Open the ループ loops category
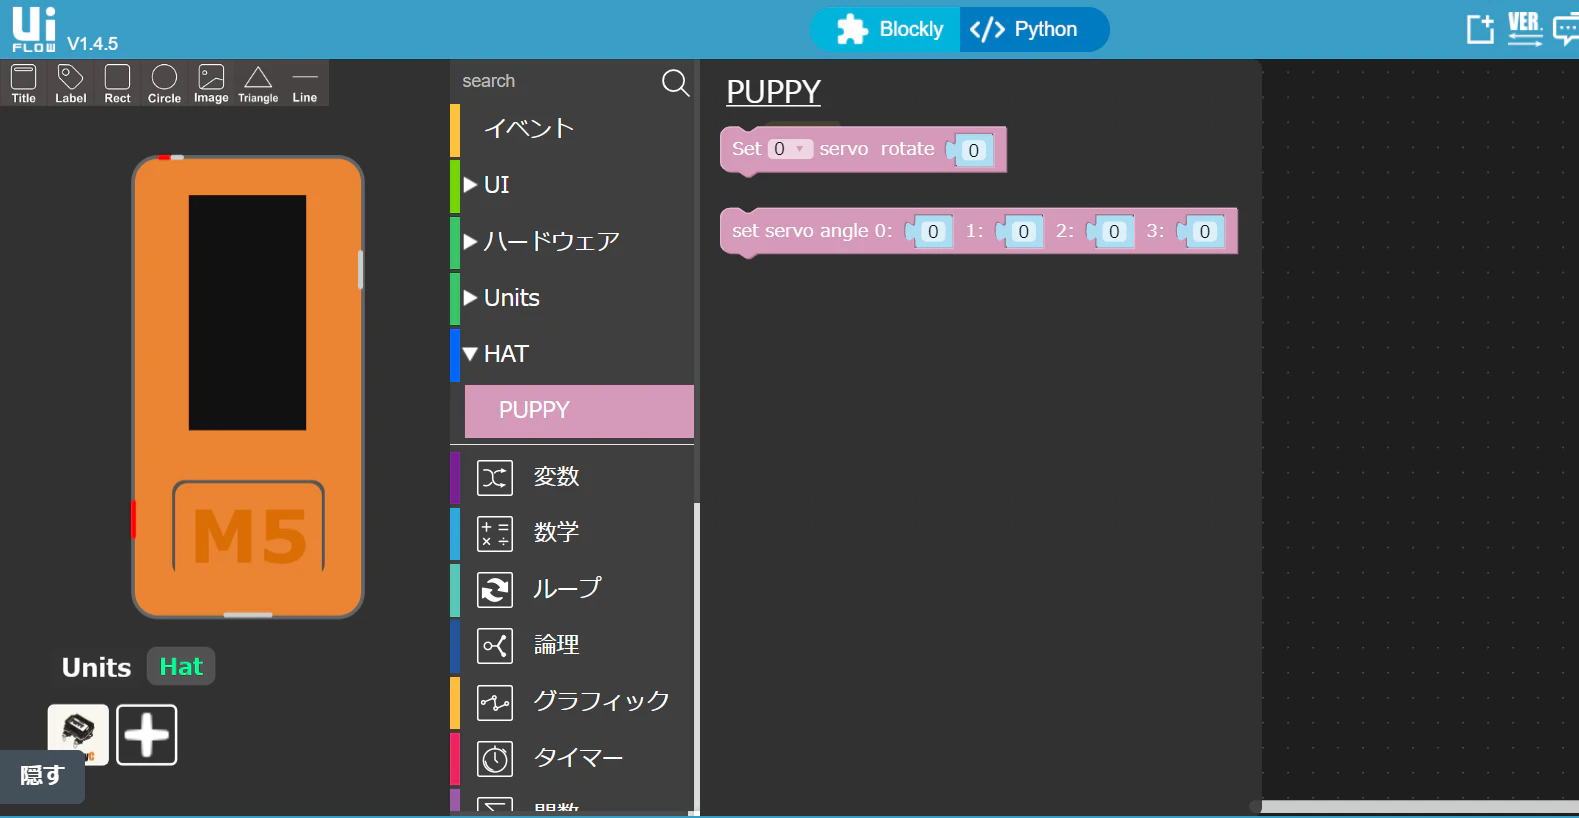The height and width of the screenshot is (818, 1579). [x=572, y=589]
